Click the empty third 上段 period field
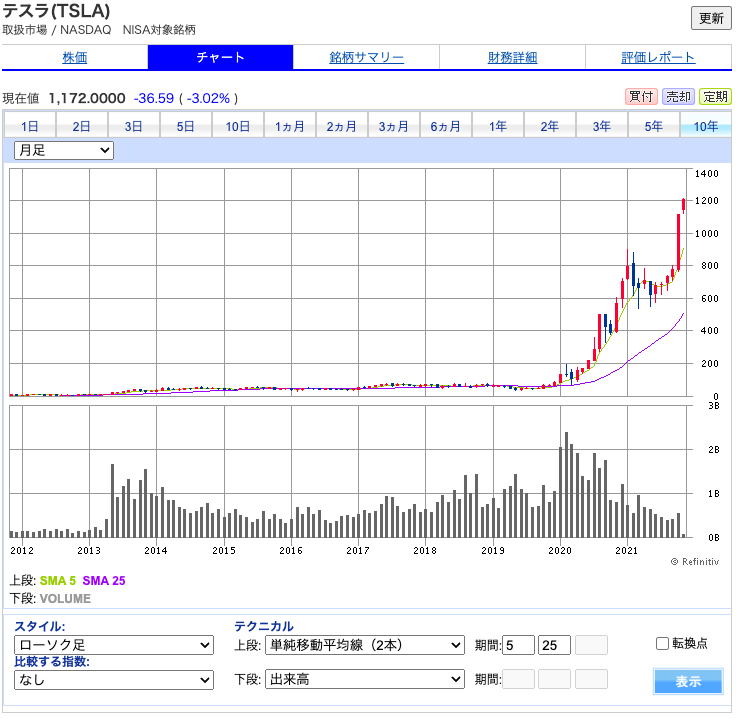Viewport: 736px width, 719px height. [x=591, y=645]
